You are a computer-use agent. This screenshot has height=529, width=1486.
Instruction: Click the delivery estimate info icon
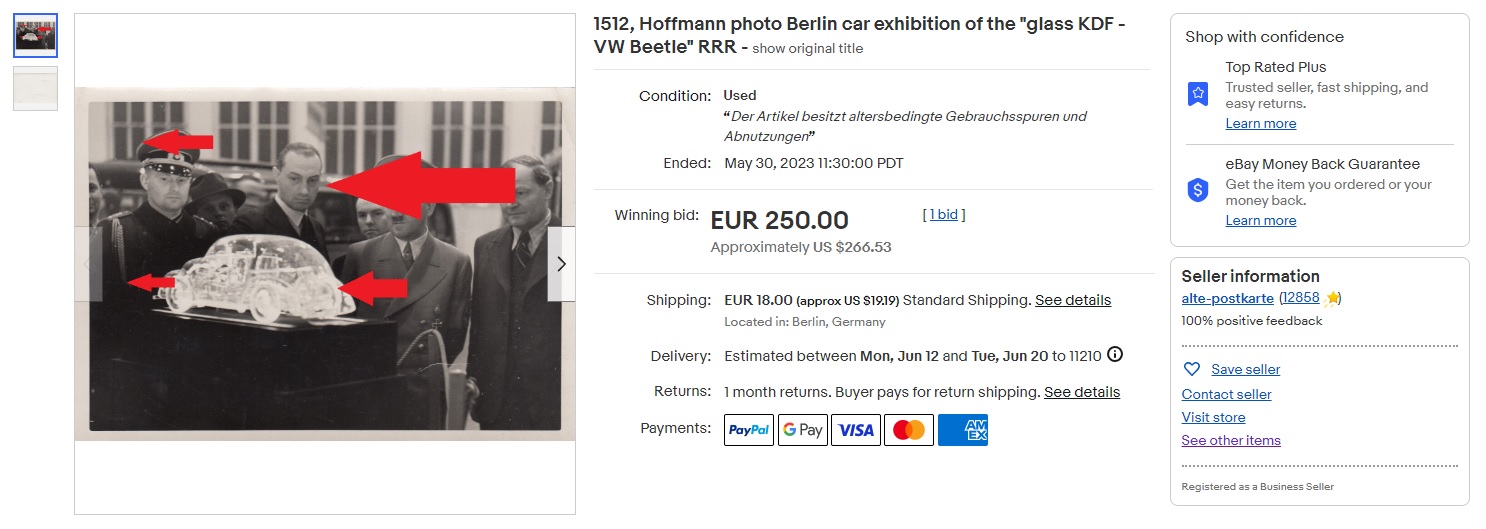click(1115, 355)
